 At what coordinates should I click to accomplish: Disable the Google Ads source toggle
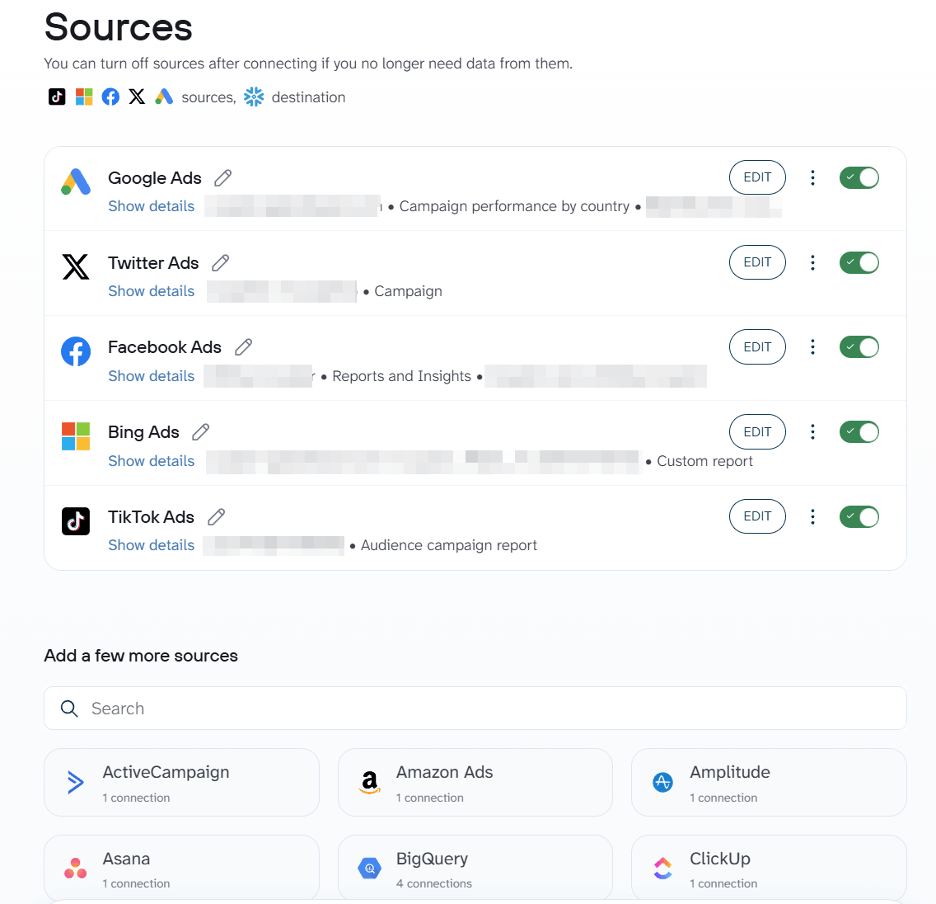(x=859, y=178)
